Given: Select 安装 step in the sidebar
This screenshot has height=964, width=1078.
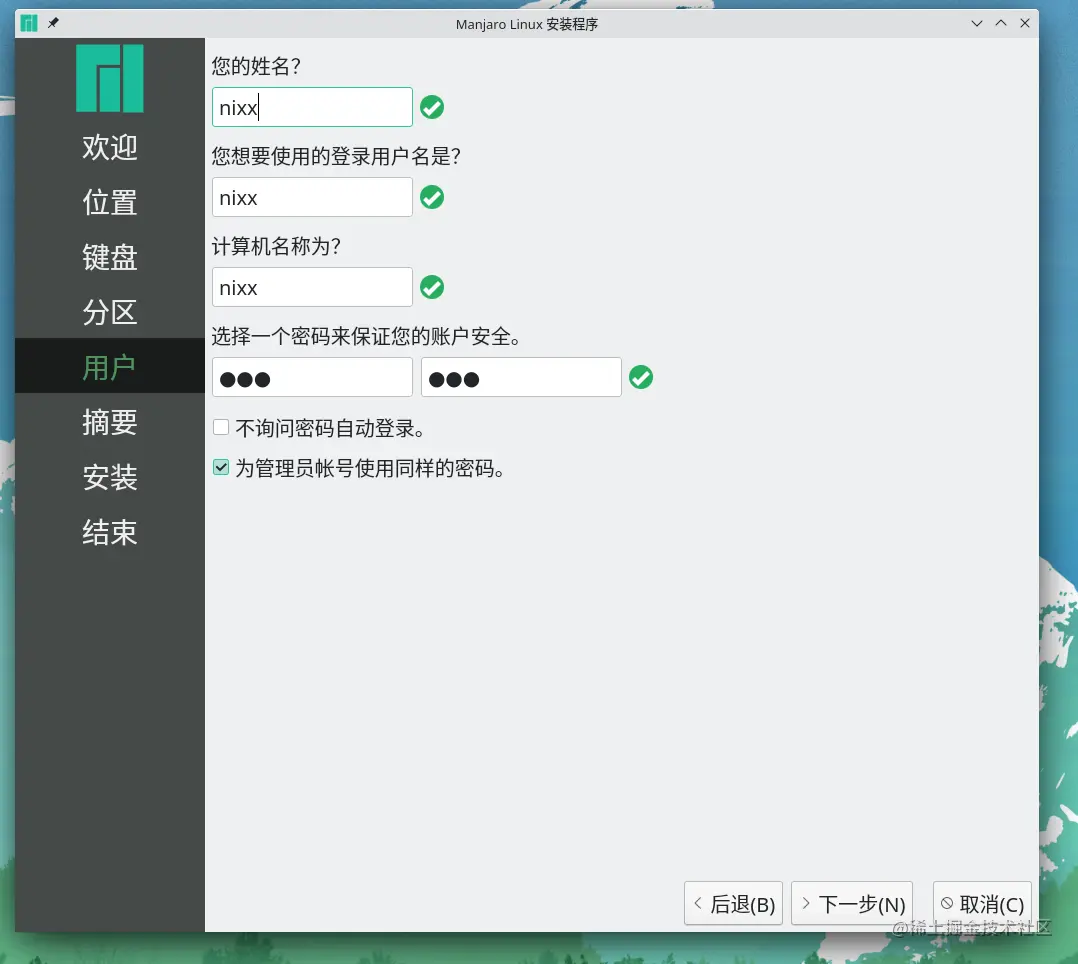Looking at the screenshot, I should pos(110,476).
